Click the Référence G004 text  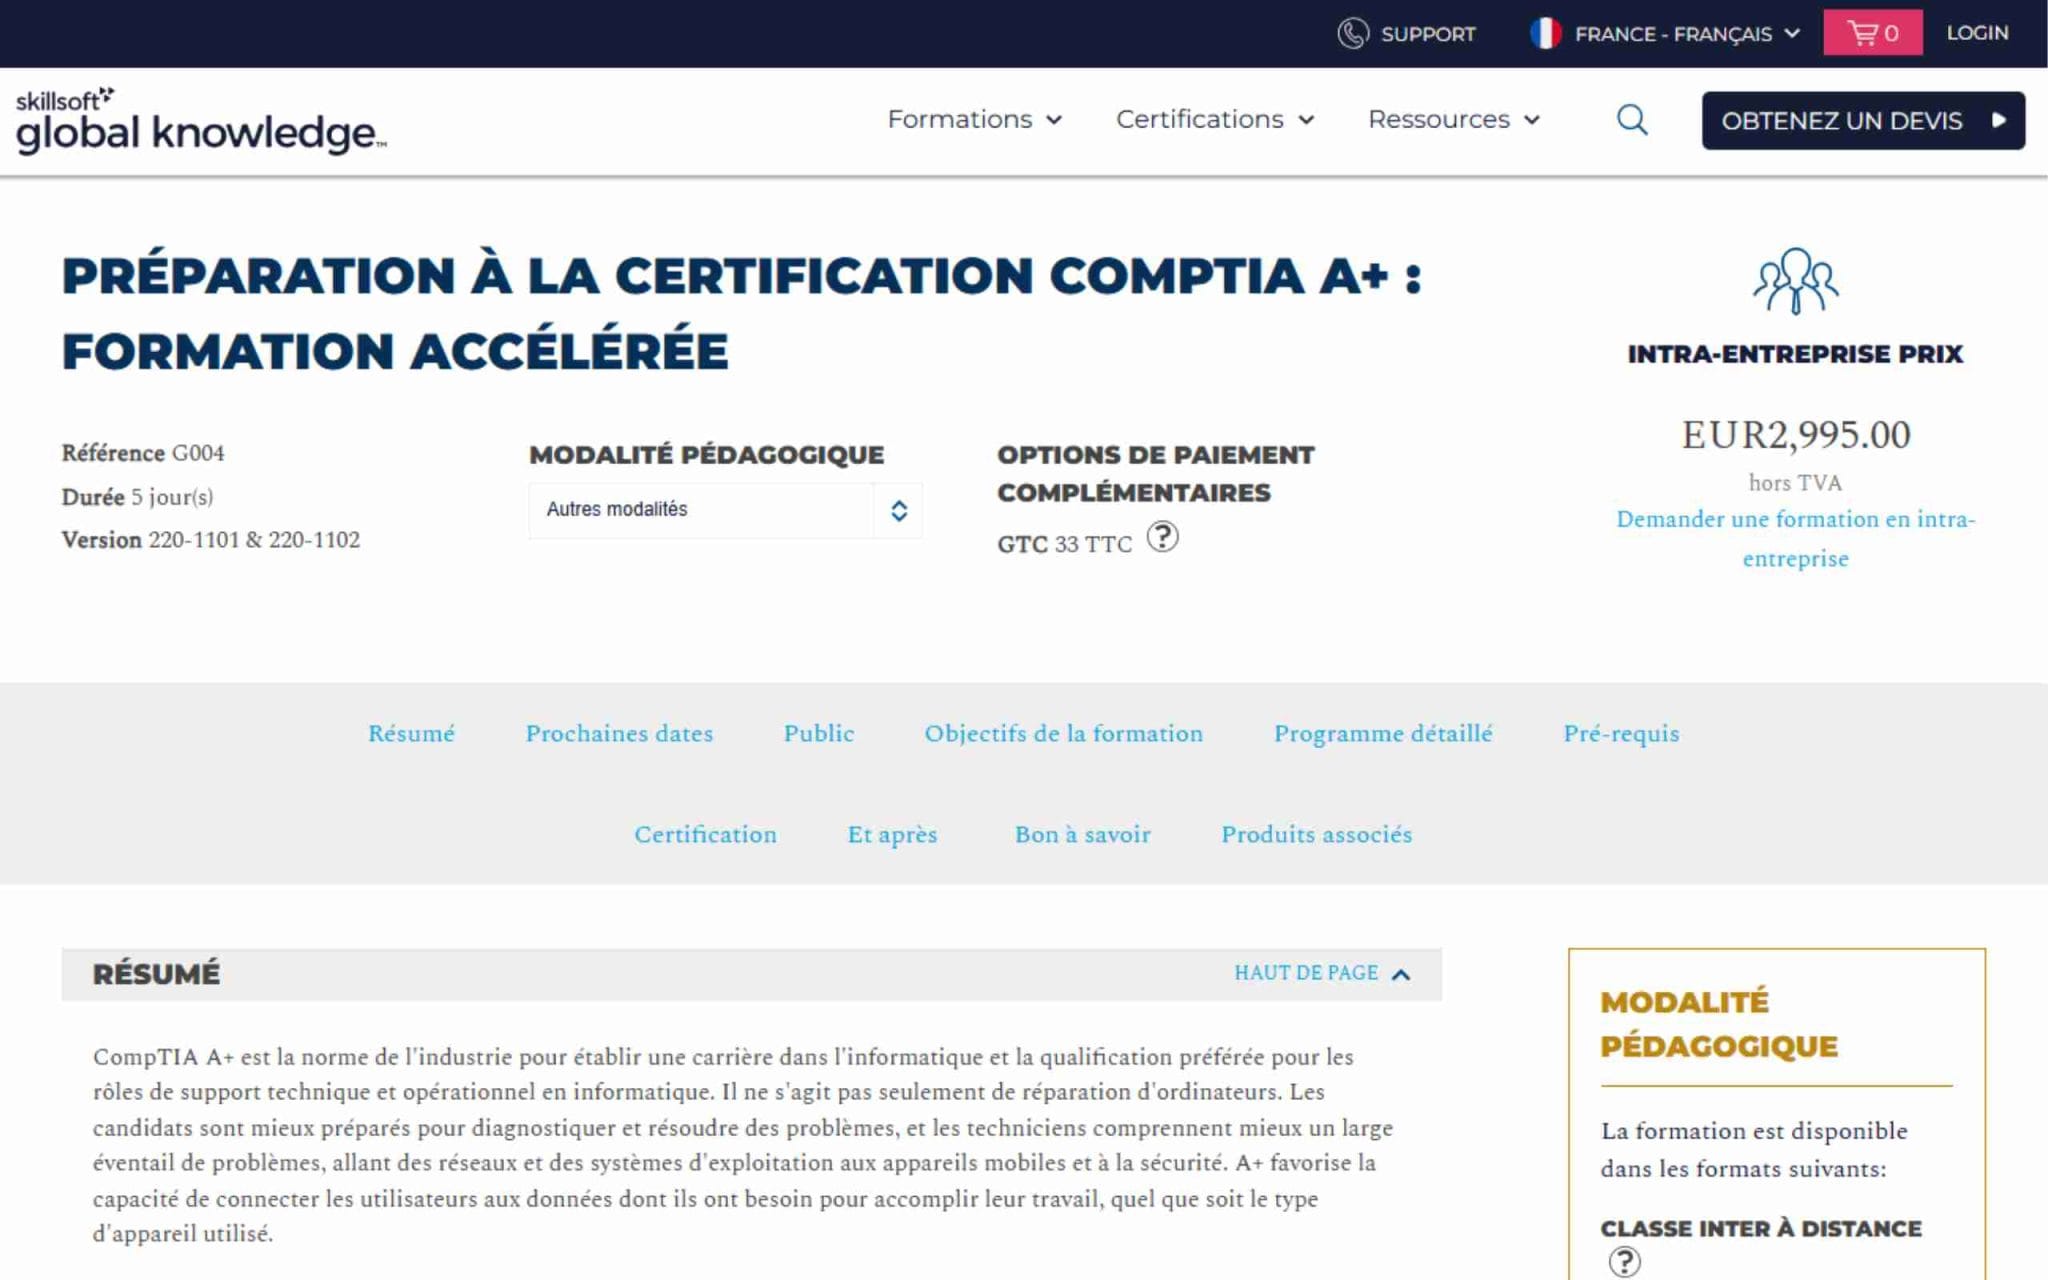143,453
